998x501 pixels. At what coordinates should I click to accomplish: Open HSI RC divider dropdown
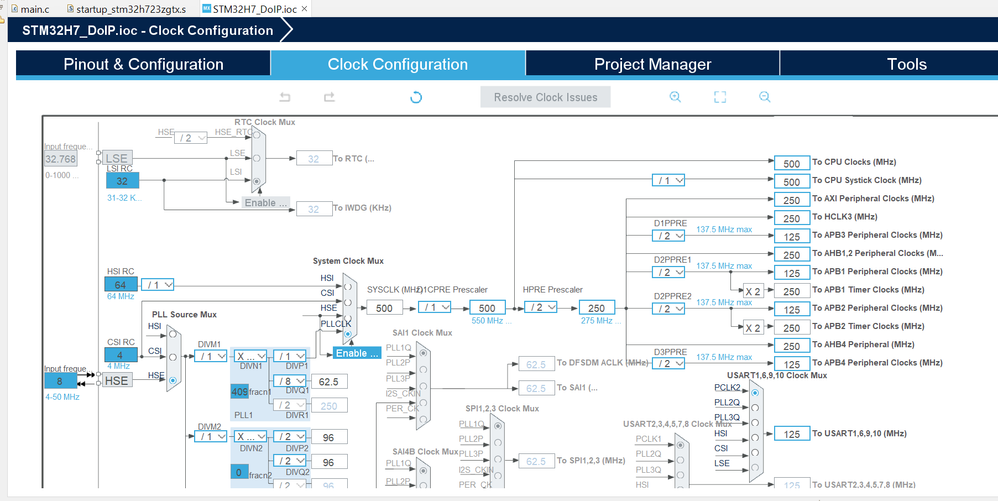pyautogui.click(x=157, y=285)
